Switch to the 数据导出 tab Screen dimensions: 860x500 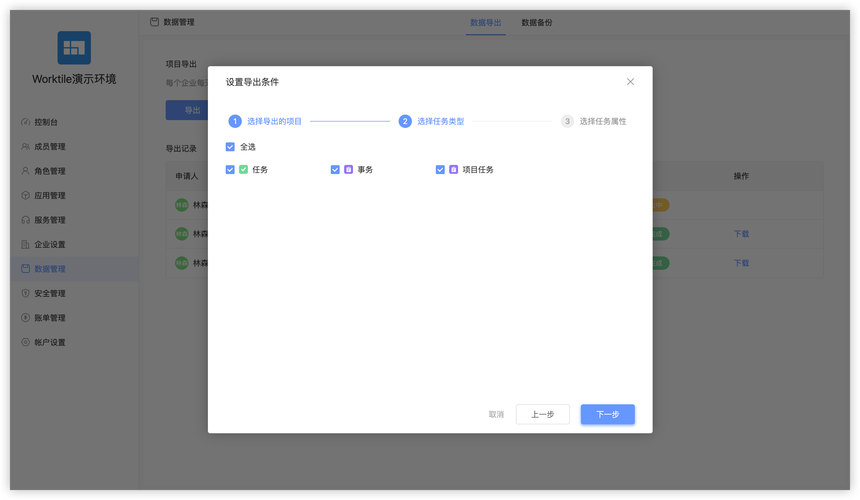tap(485, 22)
